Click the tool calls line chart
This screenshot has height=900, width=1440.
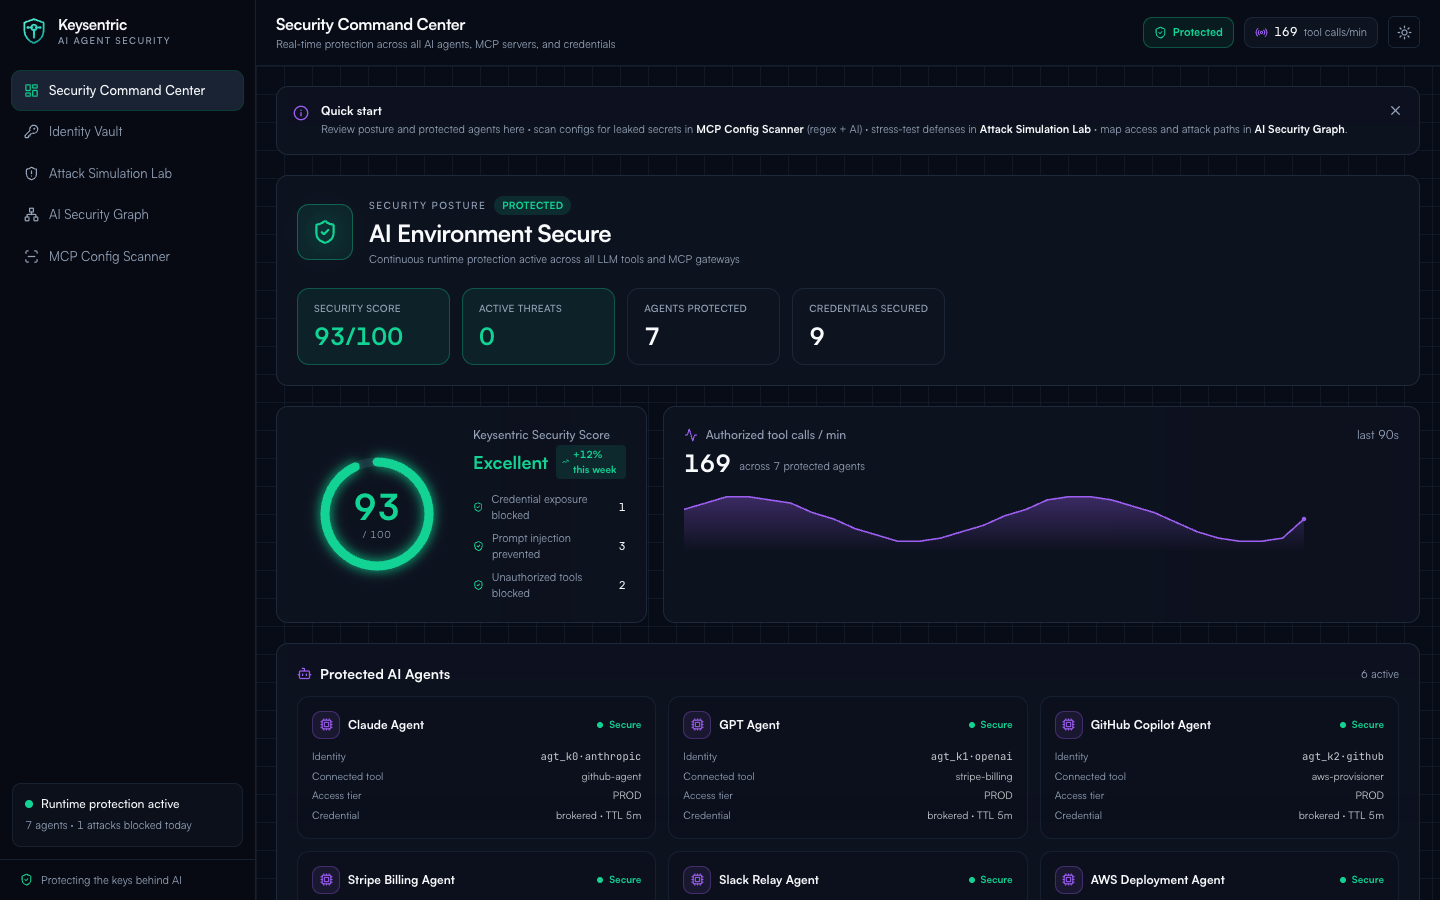click(995, 521)
